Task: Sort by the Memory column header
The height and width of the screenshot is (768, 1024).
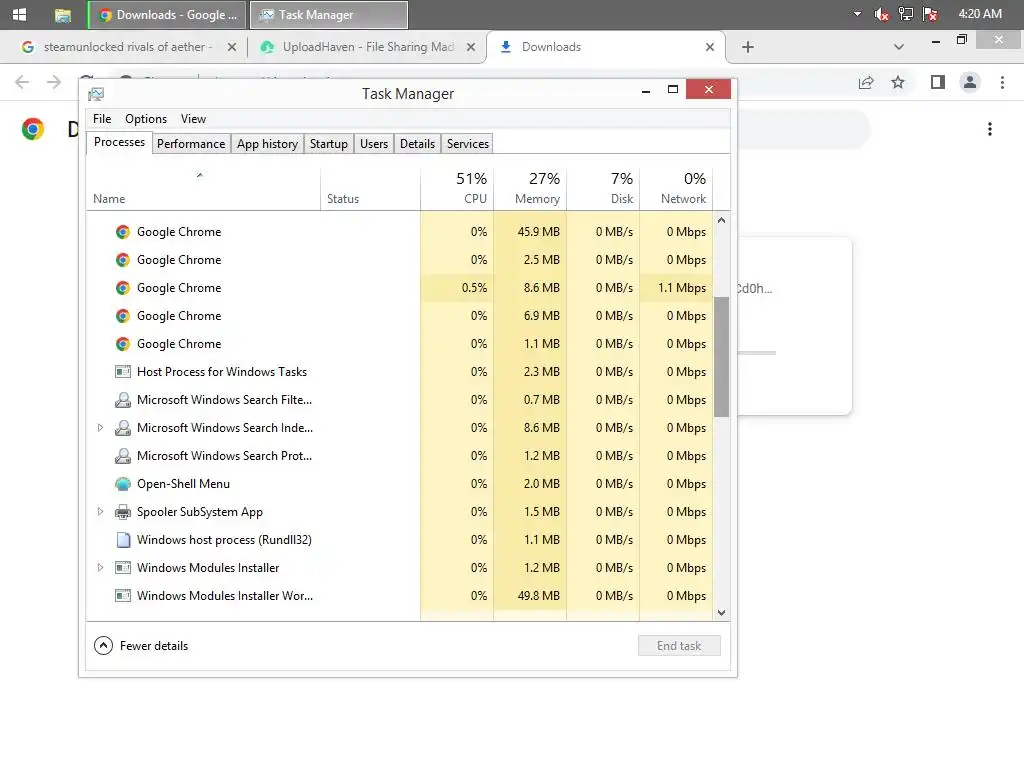Action: pyautogui.click(x=530, y=189)
